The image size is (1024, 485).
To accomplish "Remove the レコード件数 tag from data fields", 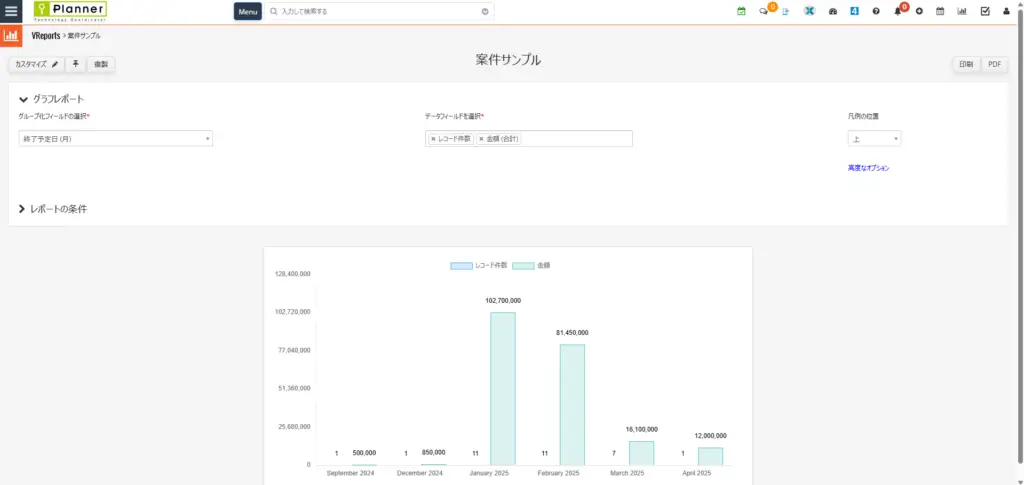I will tap(433, 139).
